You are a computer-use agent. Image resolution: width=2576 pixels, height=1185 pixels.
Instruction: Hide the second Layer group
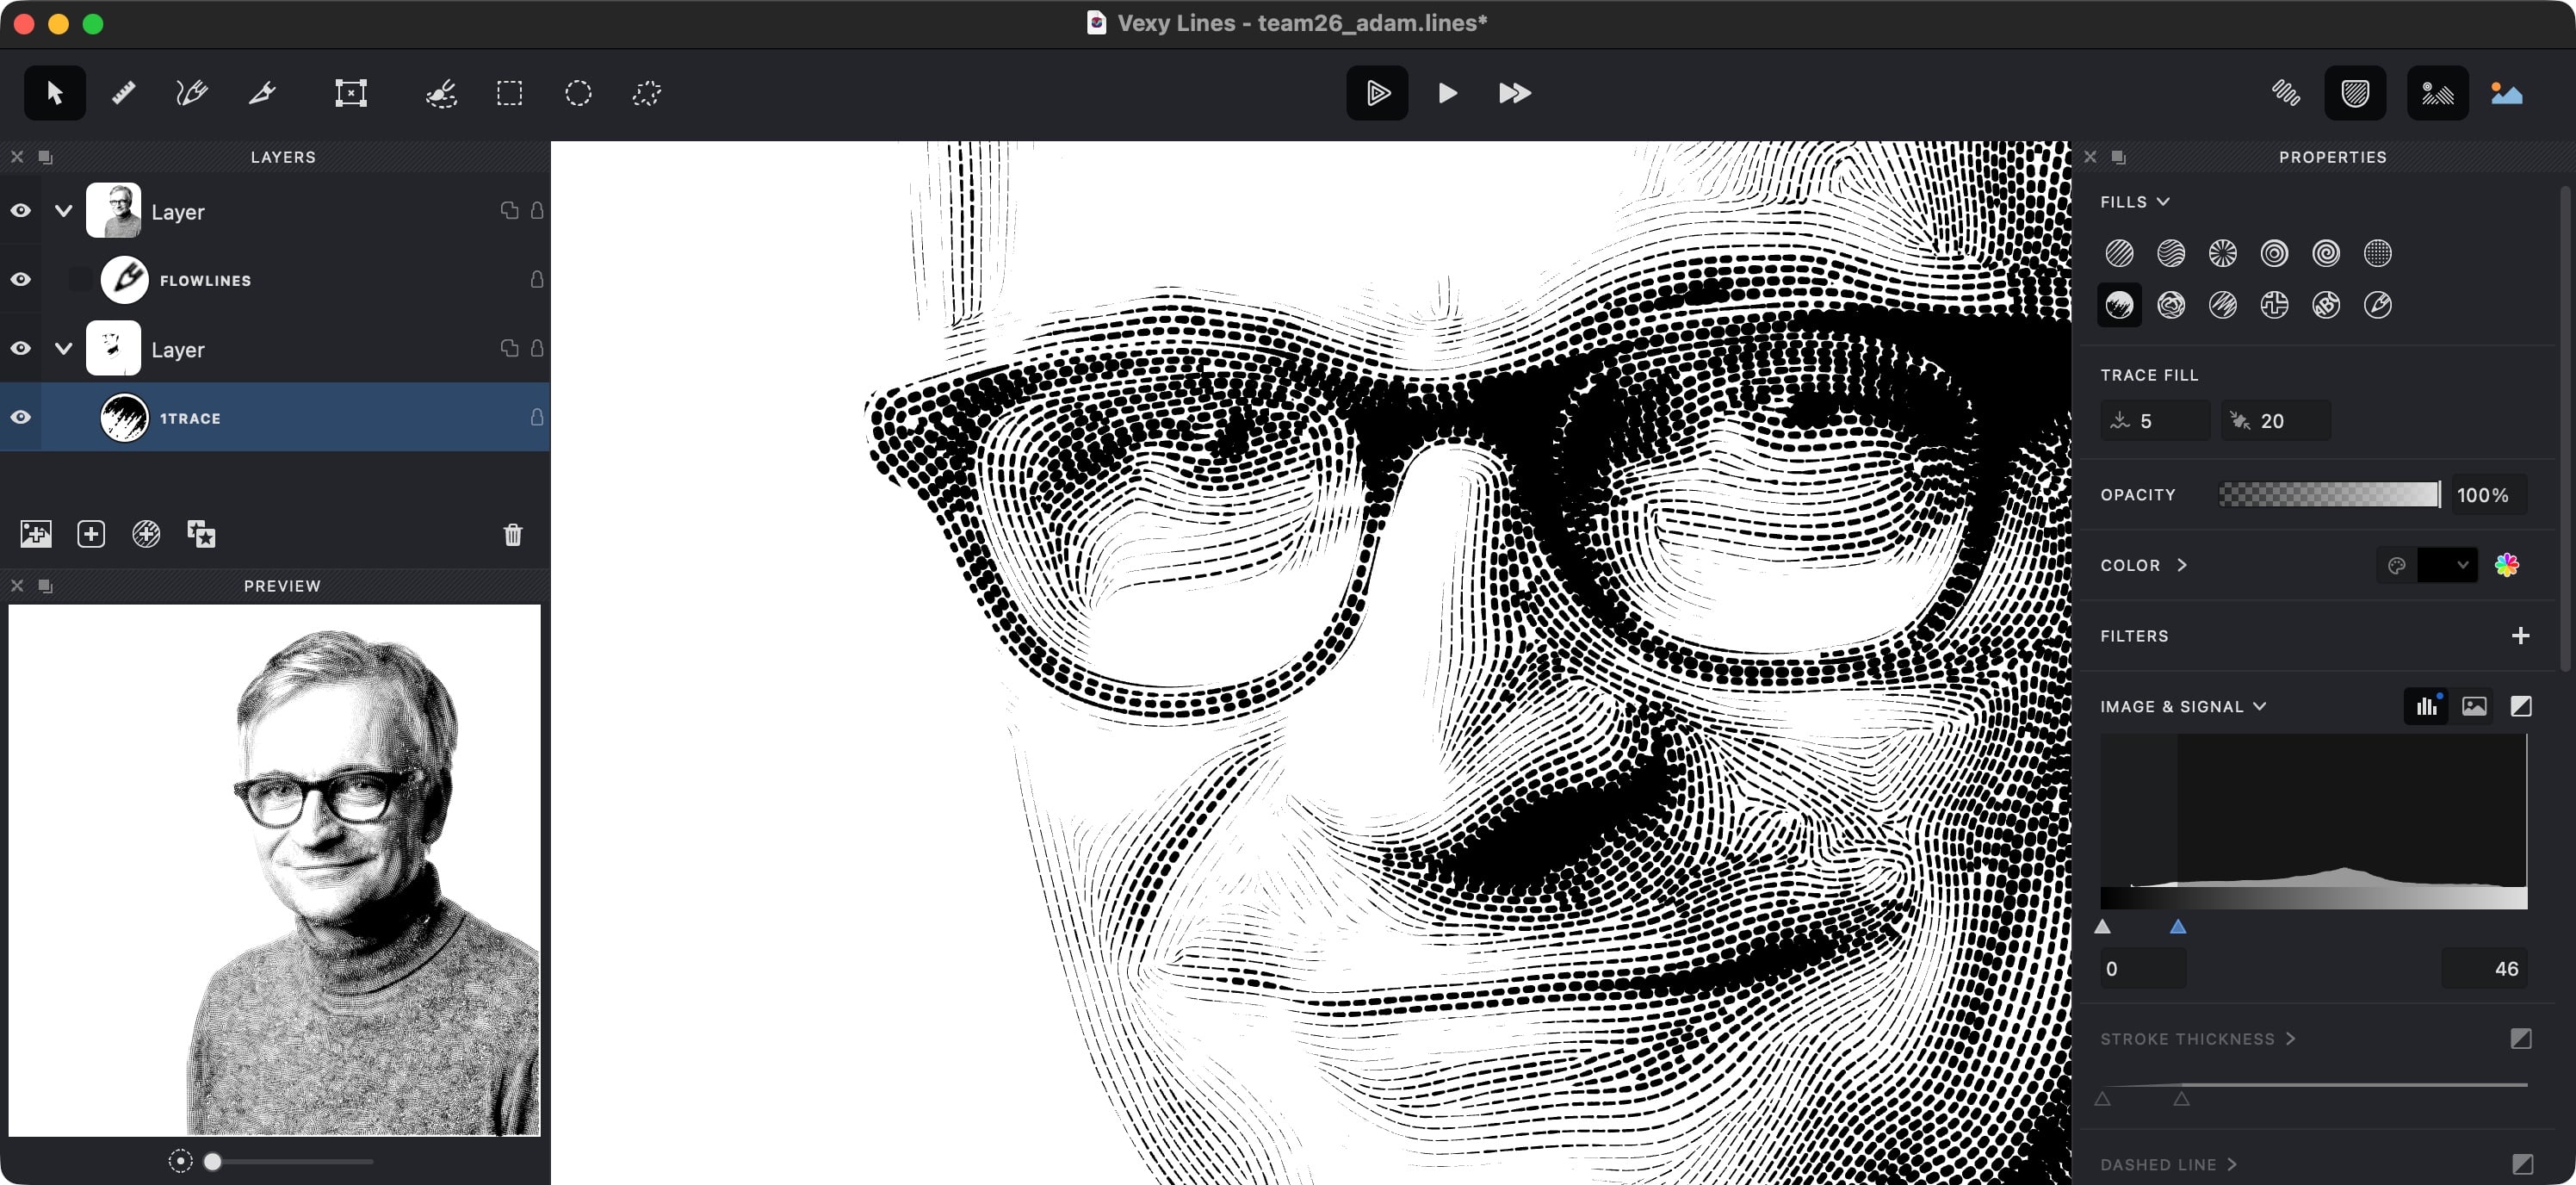pyautogui.click(x=20, y=348)
